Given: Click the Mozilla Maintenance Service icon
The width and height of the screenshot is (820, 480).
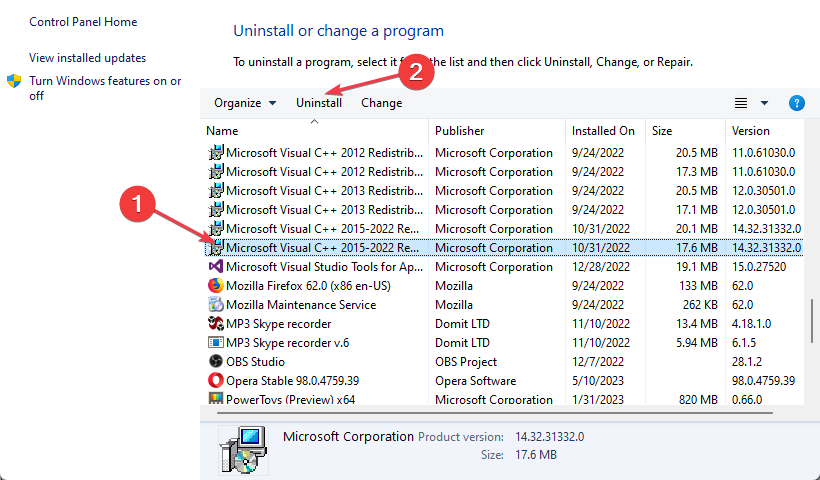Looking at the screenshot, I should [215, 304].
